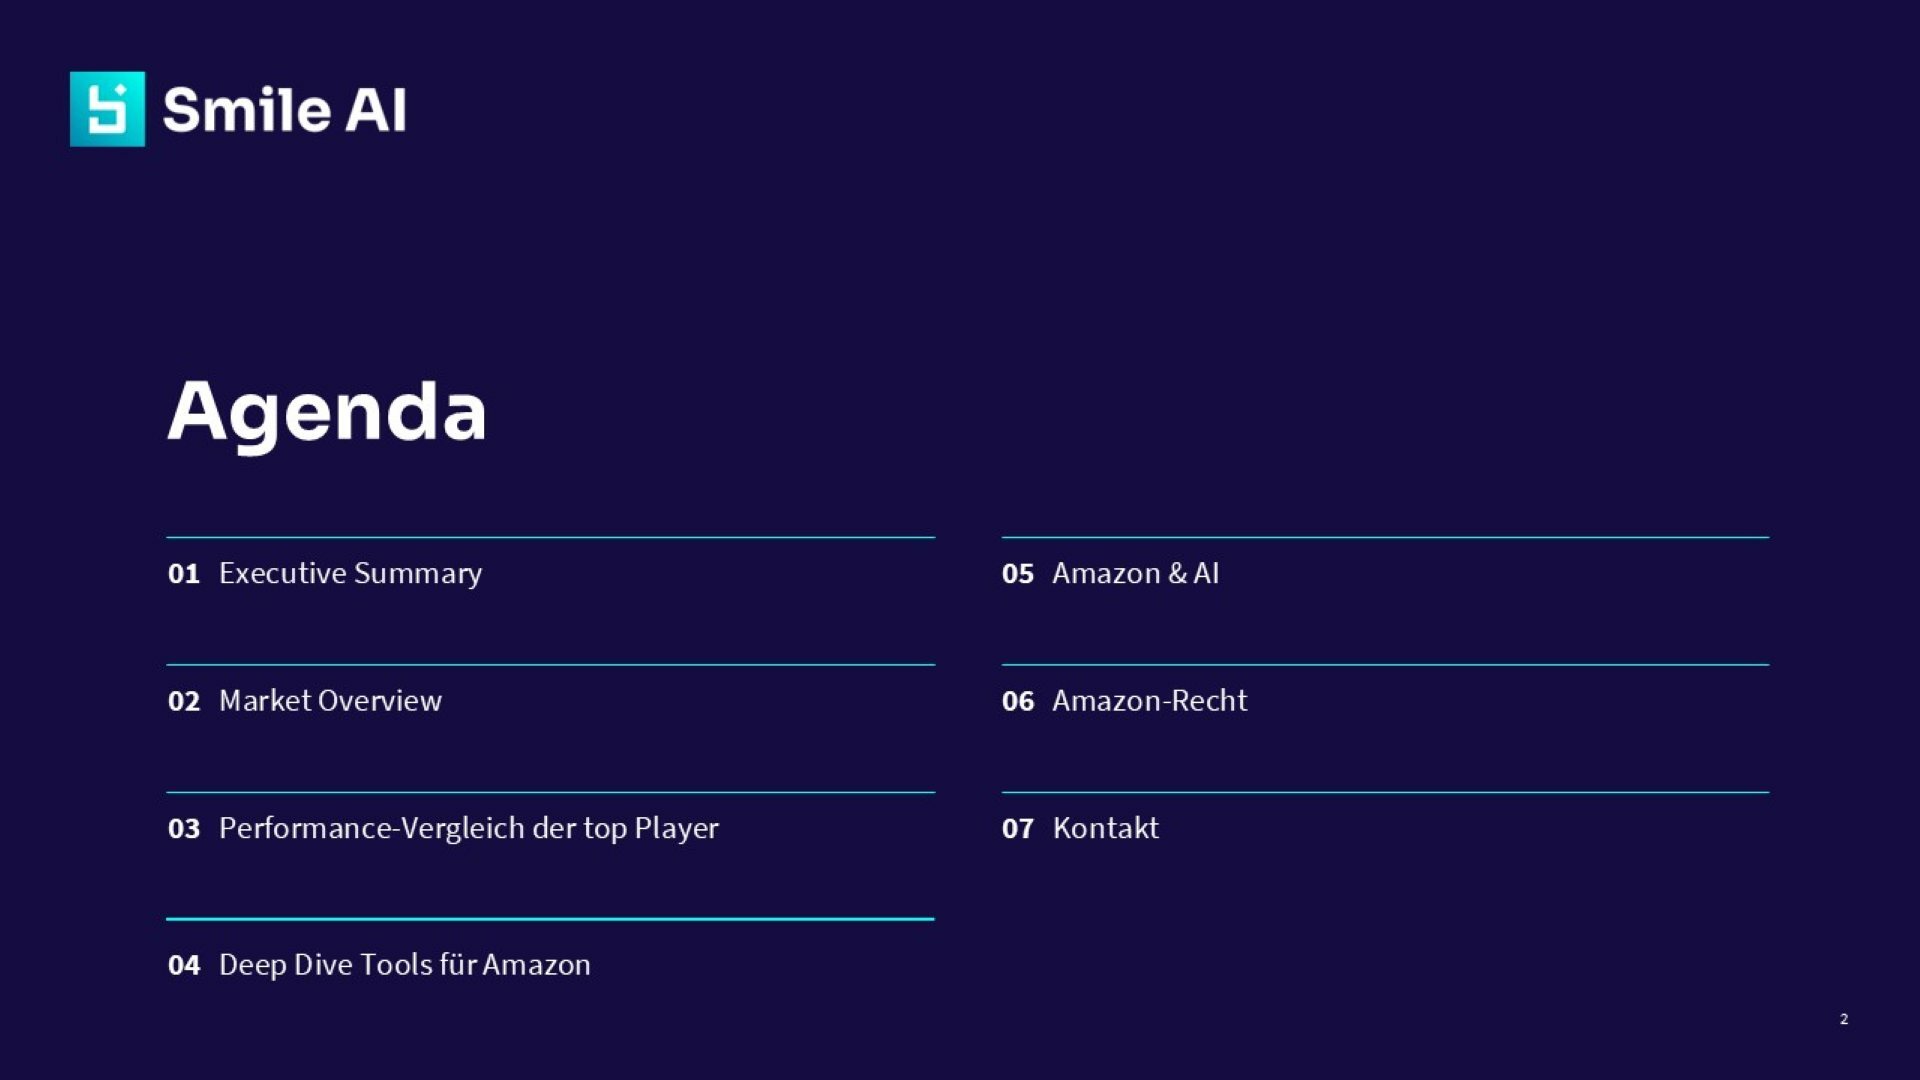Image resolution: width=1920 pixels, height=1080 pixels.
Task: Click the Smile AI wordmark text
Action: [x=284, y=110]
